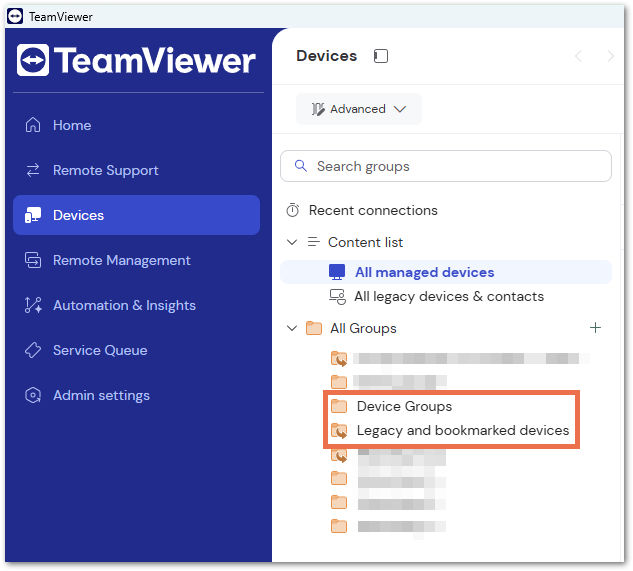Click the Device Groups folder icon

(339, 406)
